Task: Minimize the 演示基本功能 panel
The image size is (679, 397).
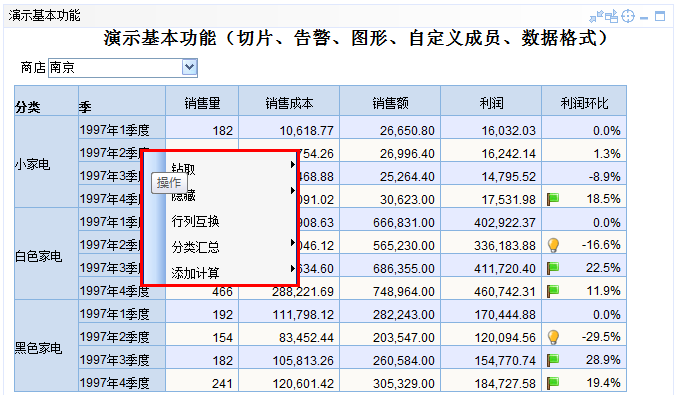Action: (x=644, y=18)
